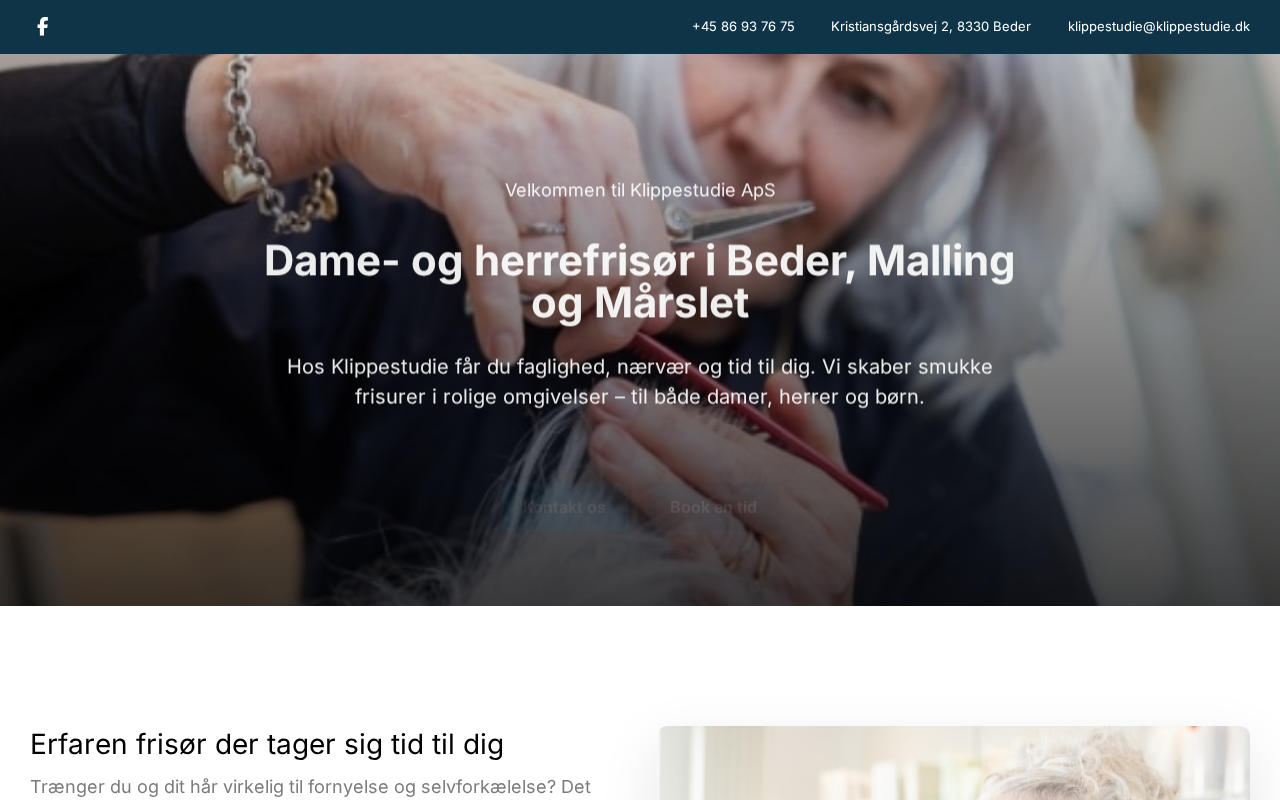This screenshot has height=800, width=1280.
Task: Select the Velkommen til Klippestudie ApS tagline
Action: pos(640,190)
